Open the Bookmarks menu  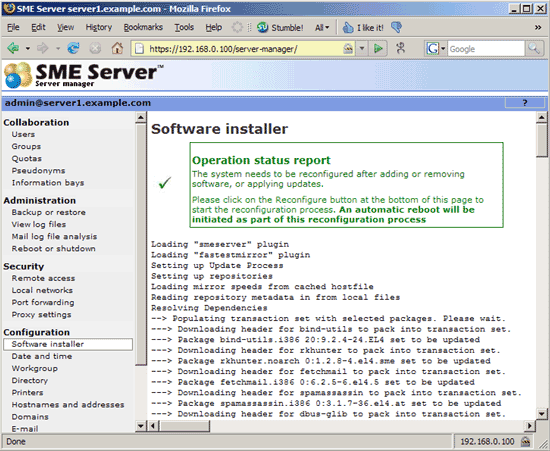click(x=143, y=27)
